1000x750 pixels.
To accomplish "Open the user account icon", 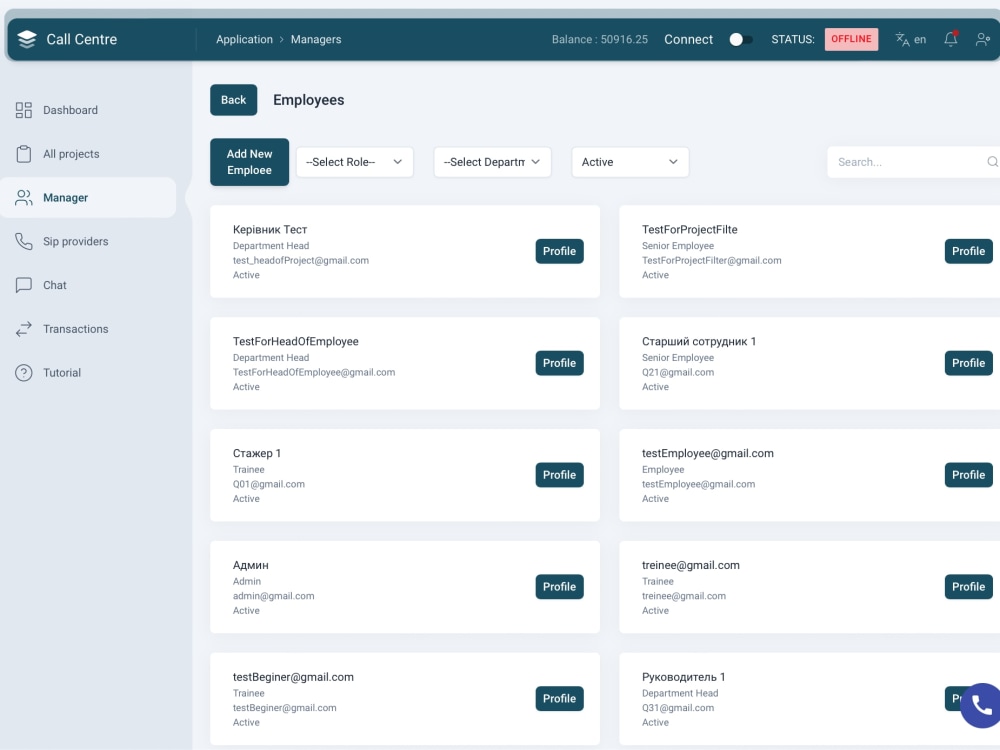I will (x=983, y=40).
